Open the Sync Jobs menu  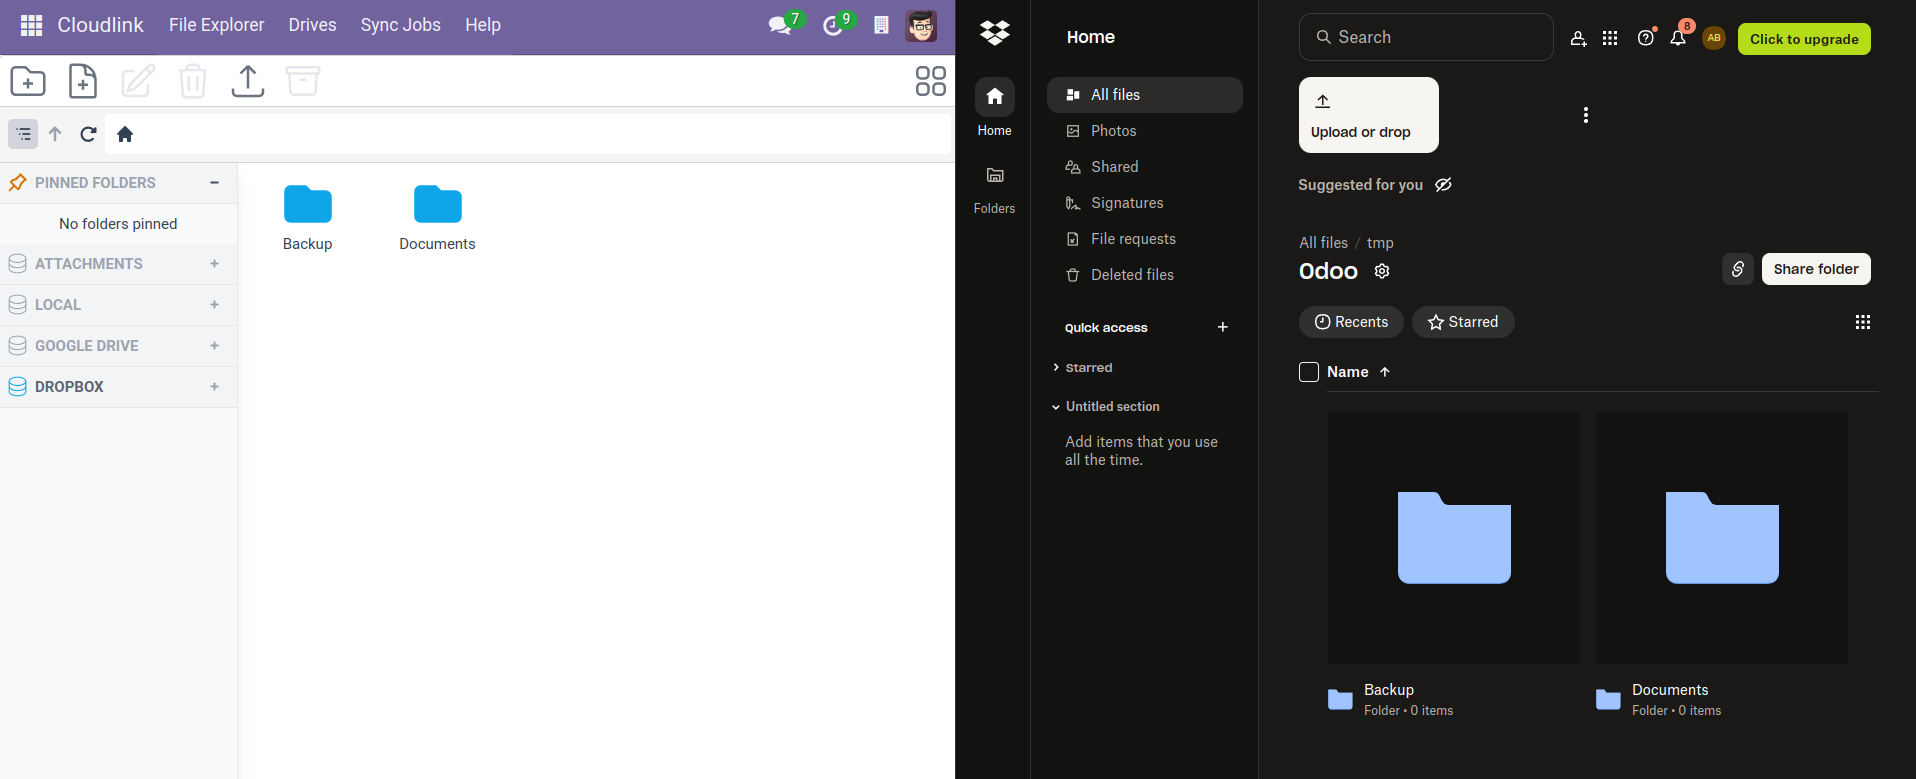click(x=400, y=25)
